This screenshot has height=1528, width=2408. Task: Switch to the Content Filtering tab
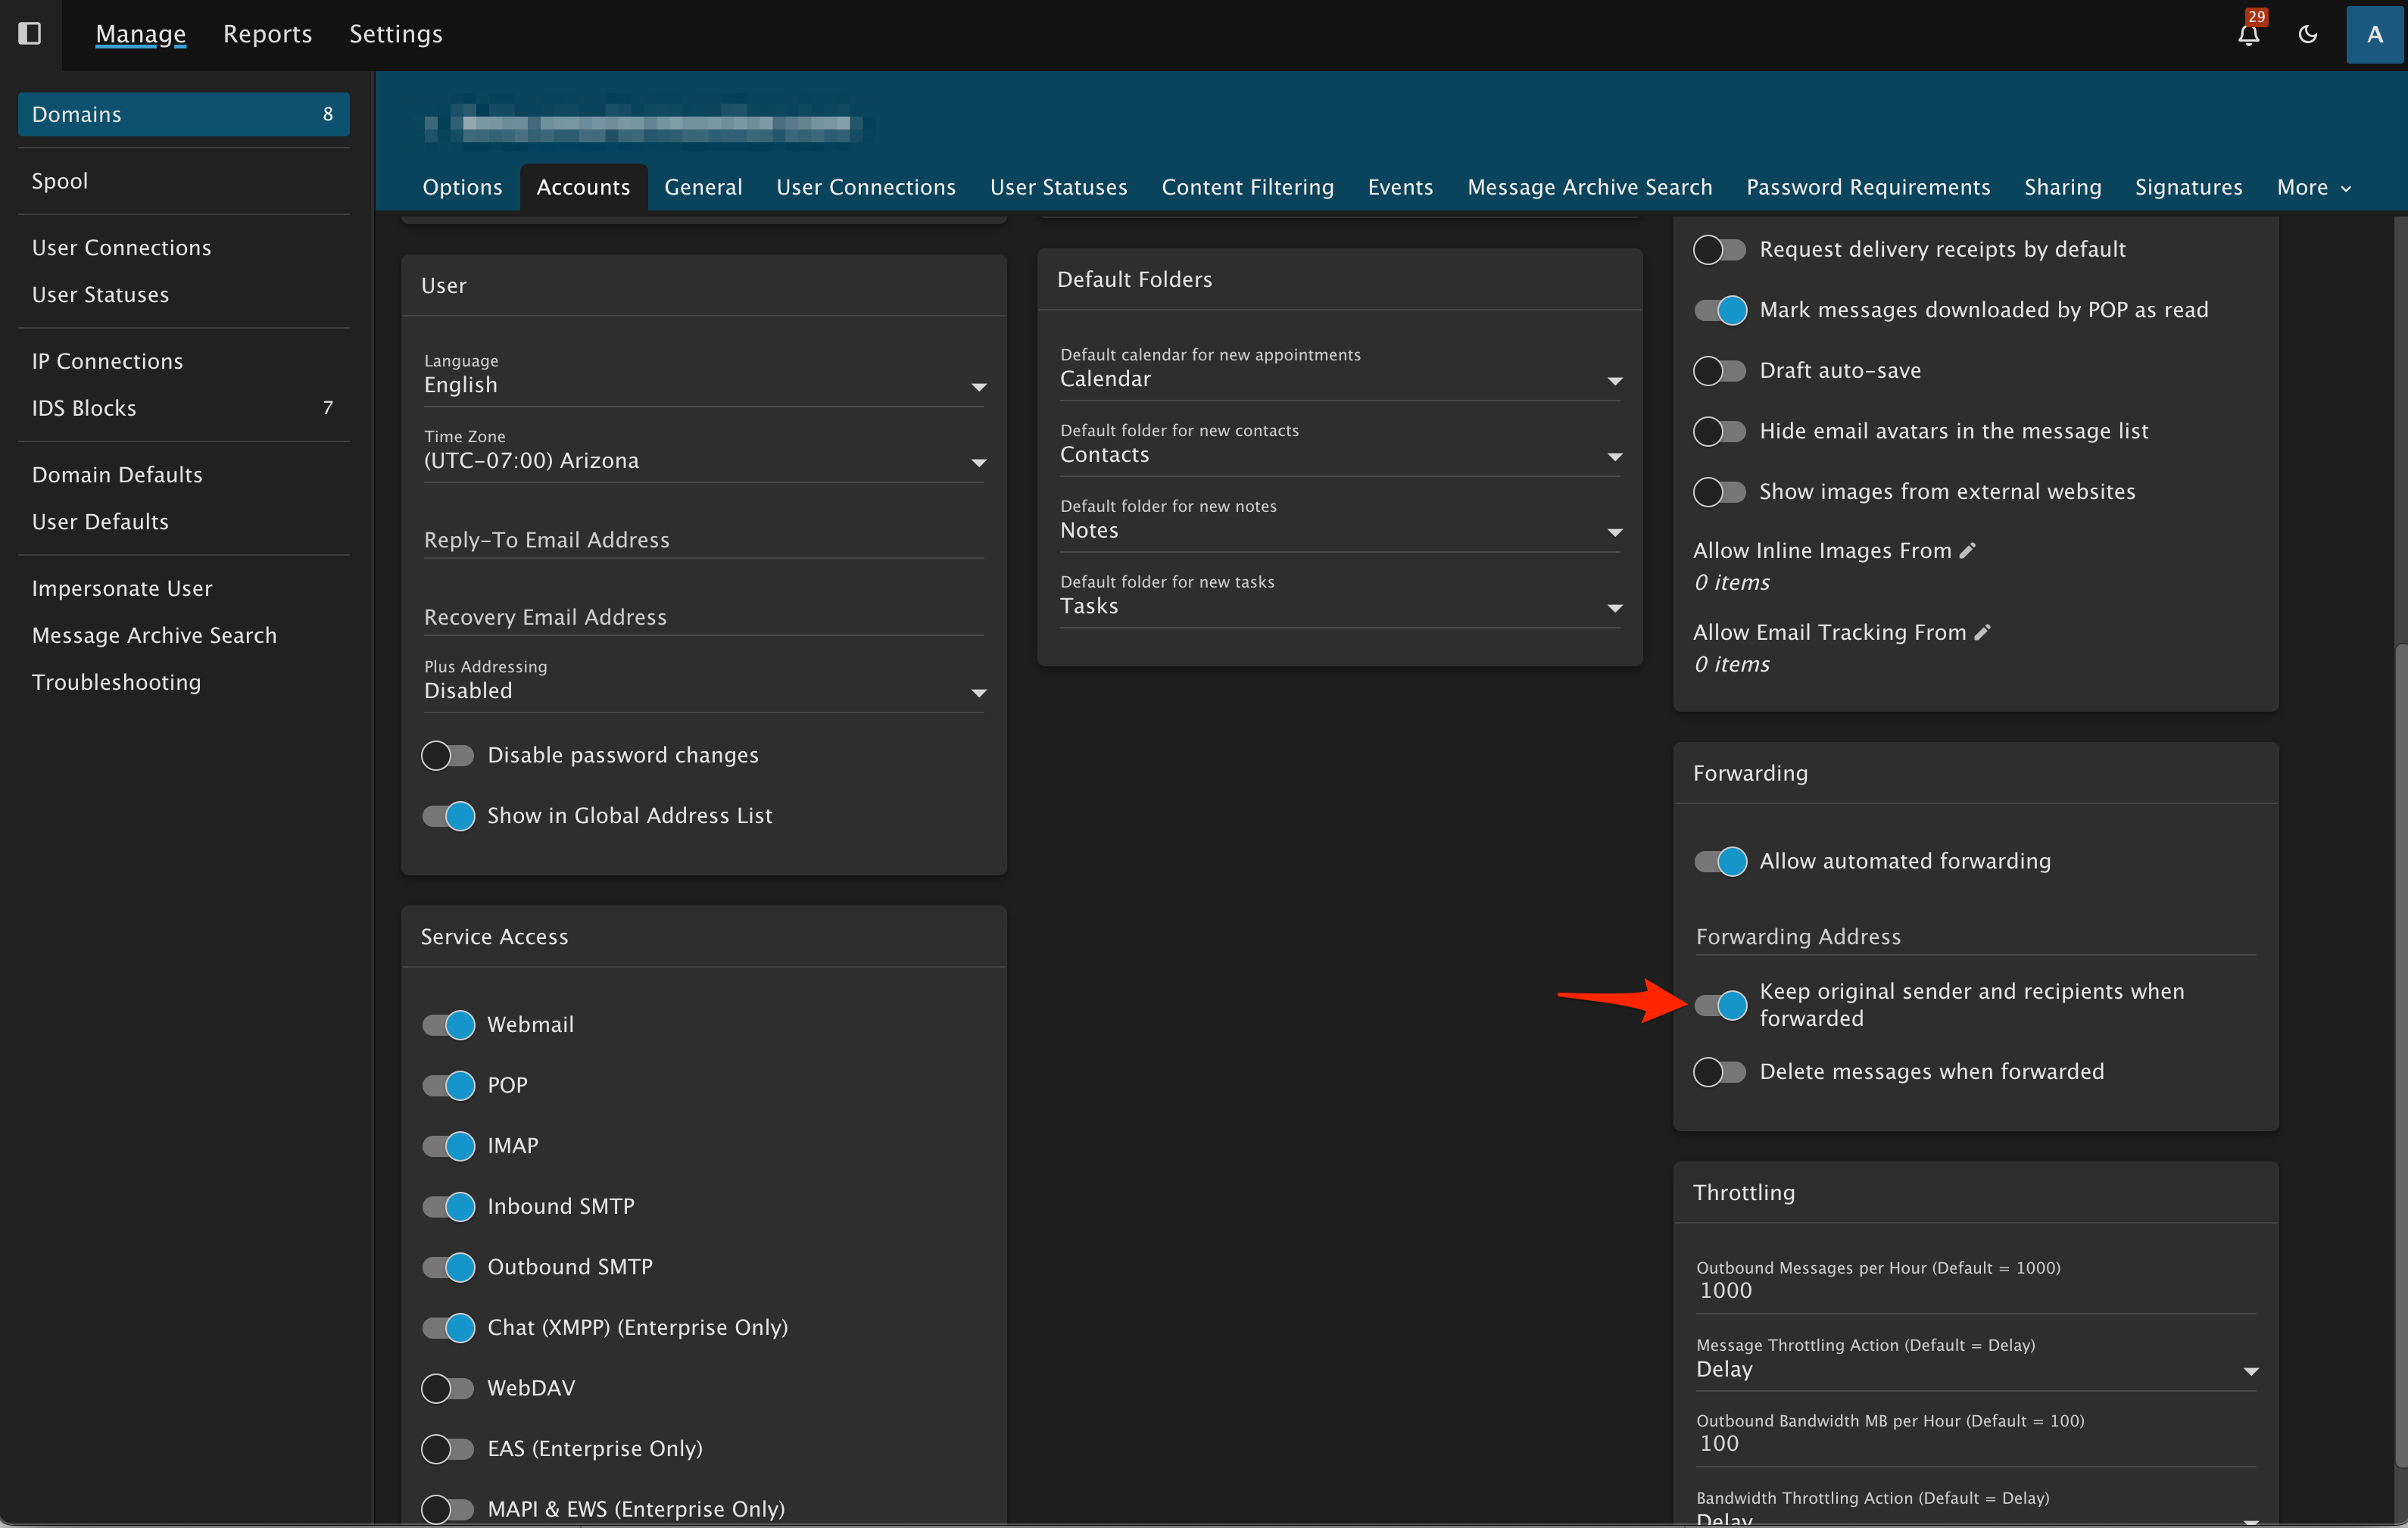point(1247,188)
